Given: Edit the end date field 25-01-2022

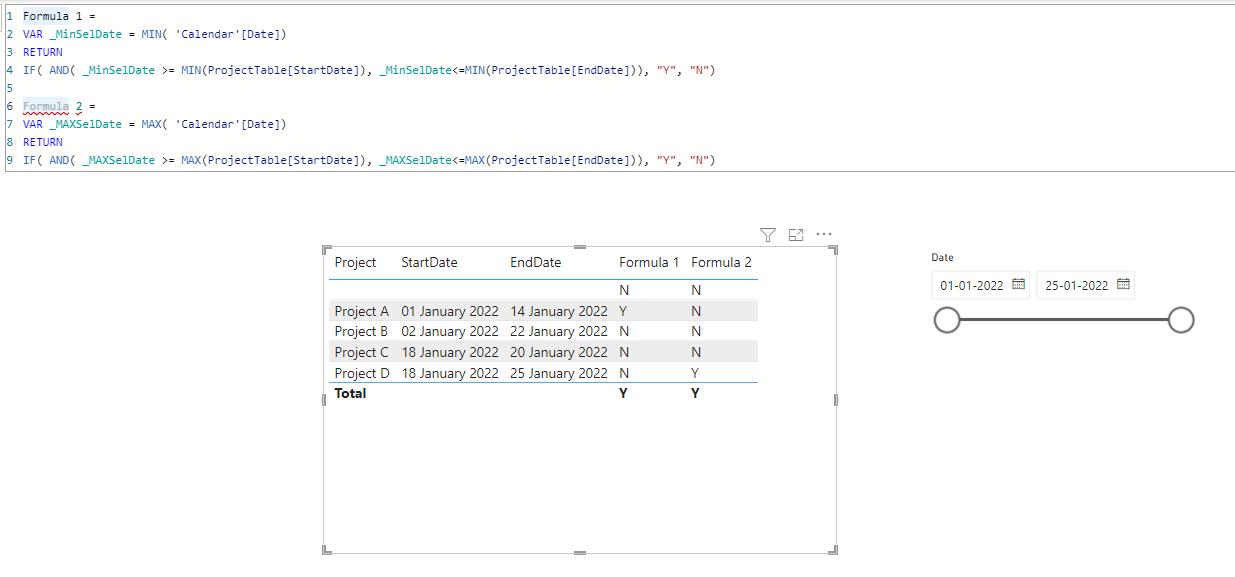Looking at the screenshot, I should click(1077, 285).
